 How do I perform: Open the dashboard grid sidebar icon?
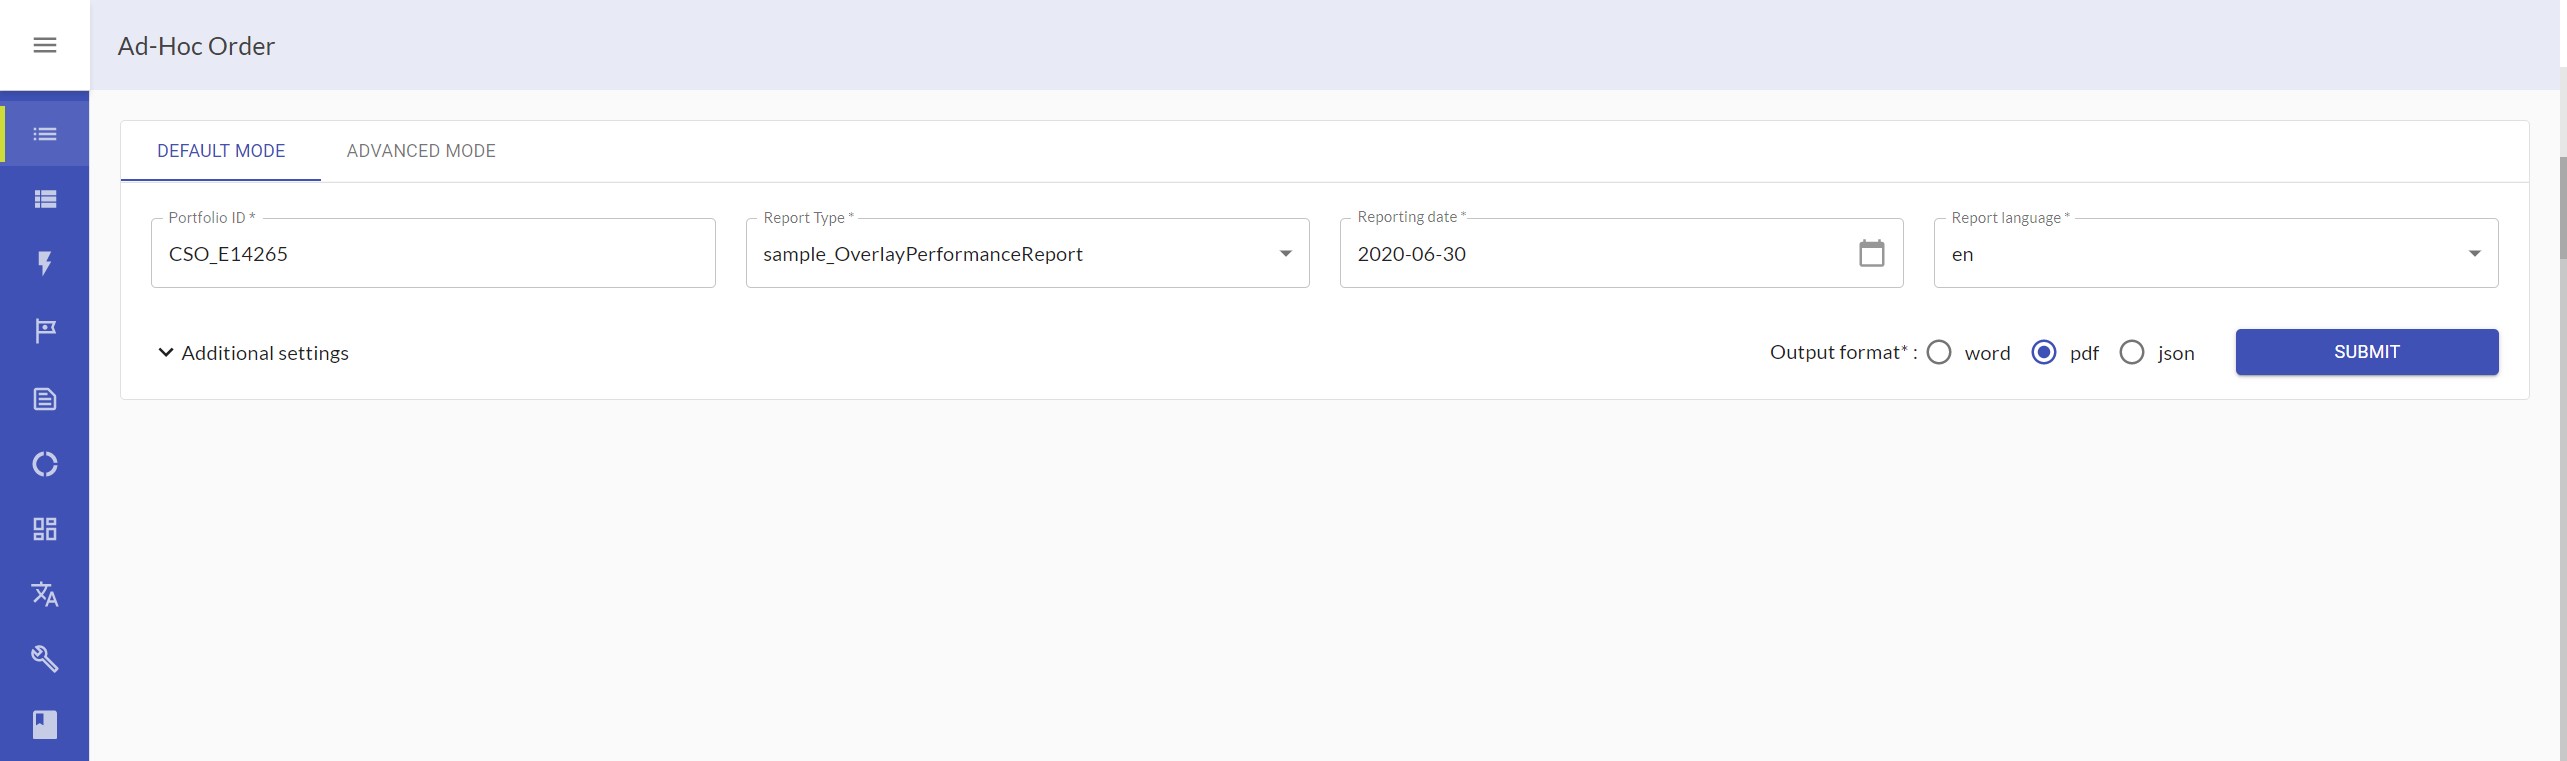click(x=44, y=529)
